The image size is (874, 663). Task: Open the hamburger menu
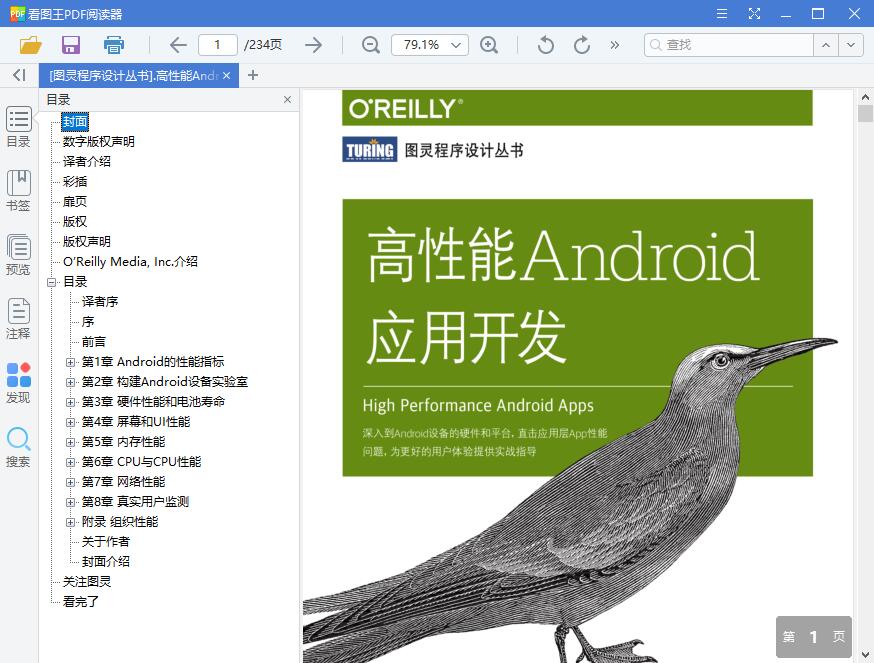(x=721, y=14)
